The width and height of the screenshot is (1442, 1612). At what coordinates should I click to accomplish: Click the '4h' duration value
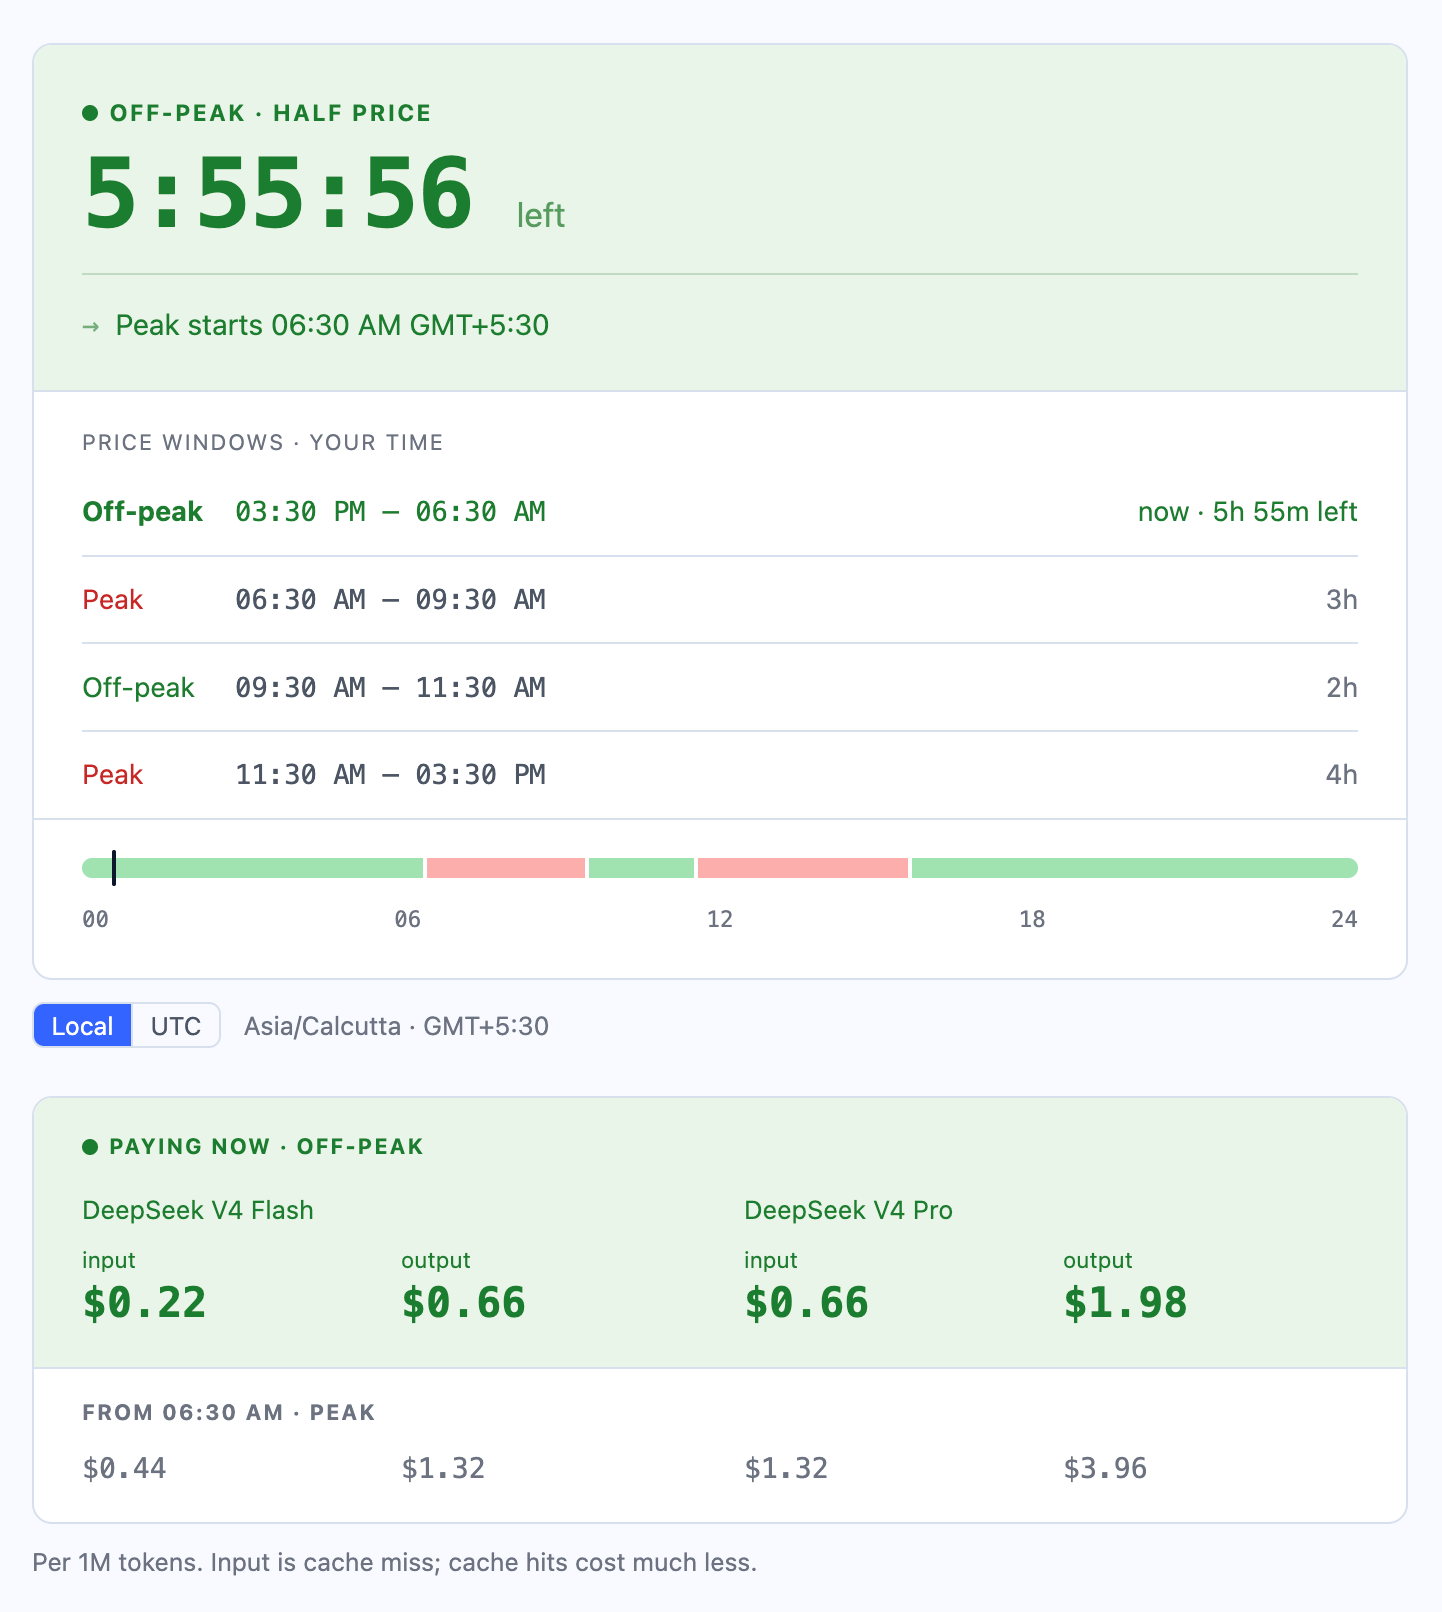click(x=1341, y=775)
